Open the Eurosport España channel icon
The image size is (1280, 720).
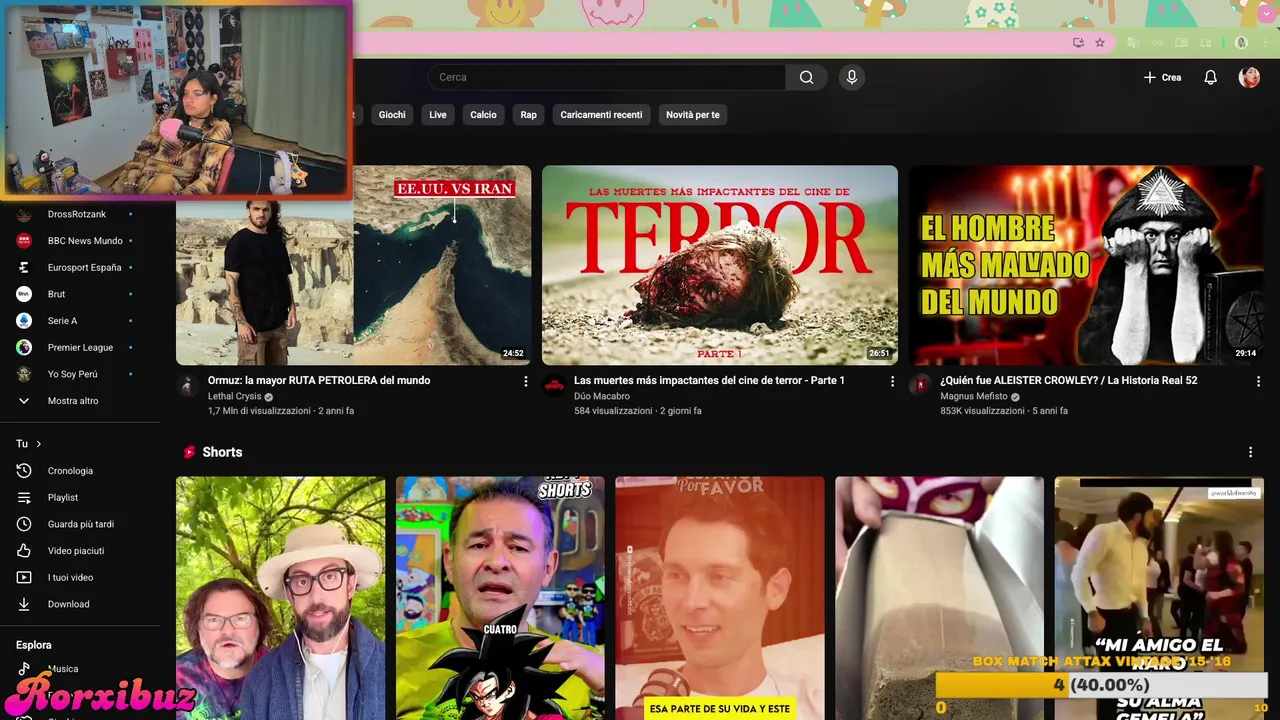(24, 267)
